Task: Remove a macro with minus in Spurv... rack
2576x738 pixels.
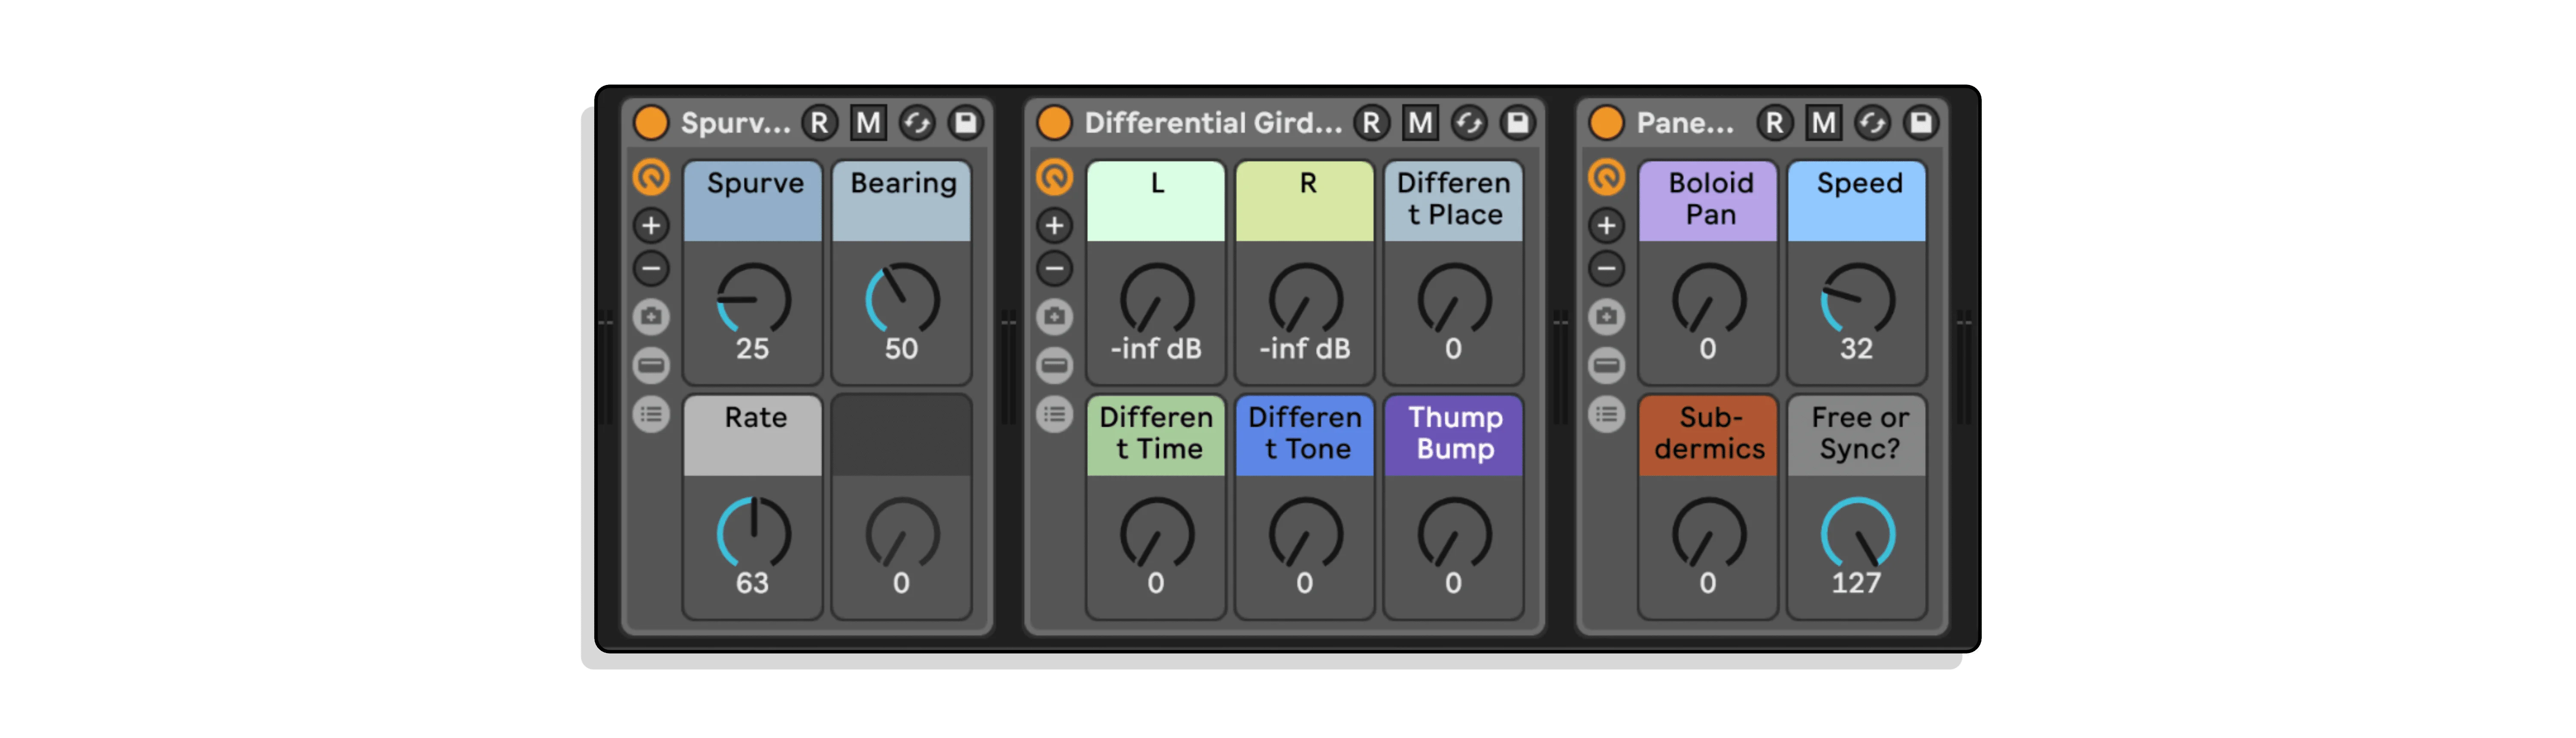Action: point(651,269)
